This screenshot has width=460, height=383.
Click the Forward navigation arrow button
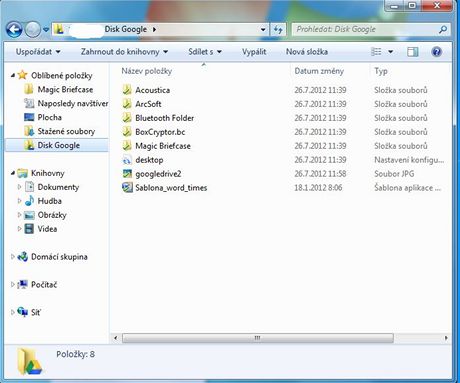(32, 30)
